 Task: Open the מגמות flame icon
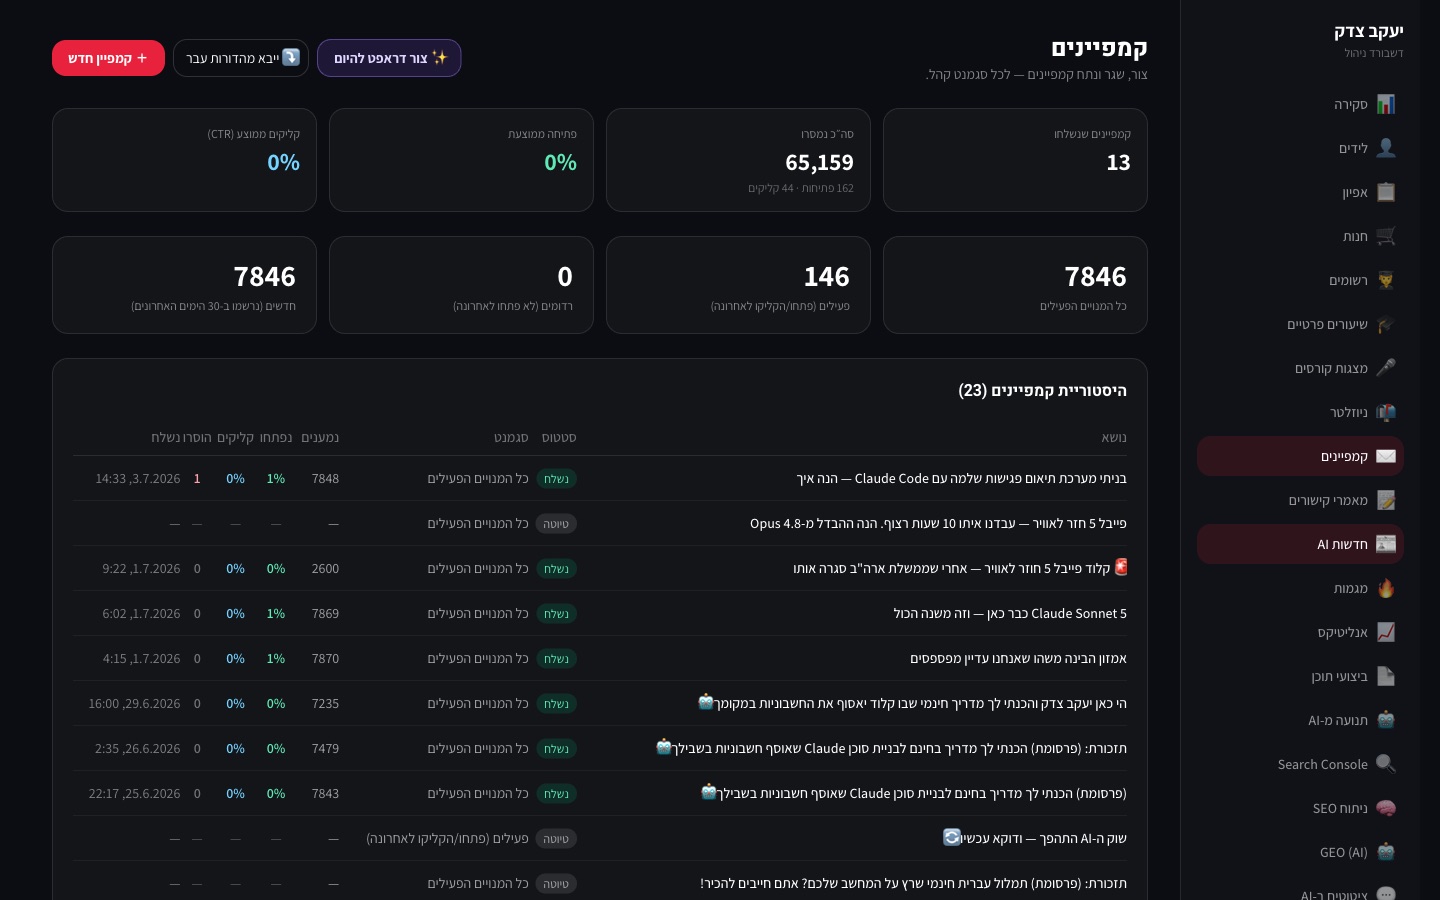pyautogui.click(x=1385, y=588)
